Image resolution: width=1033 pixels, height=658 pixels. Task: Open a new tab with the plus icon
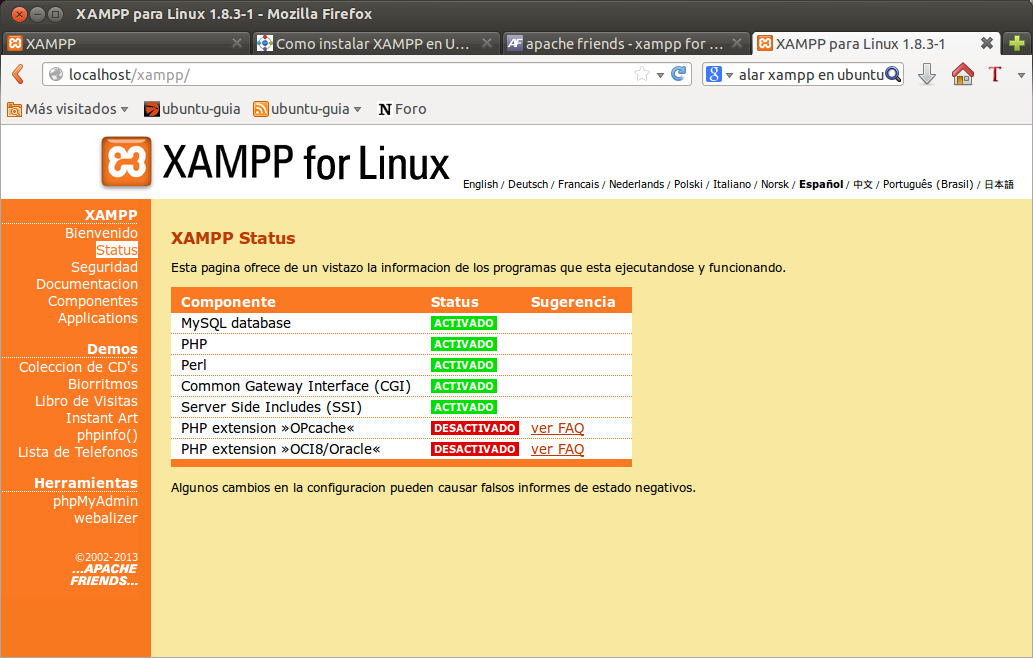(x=1017, y=43)
